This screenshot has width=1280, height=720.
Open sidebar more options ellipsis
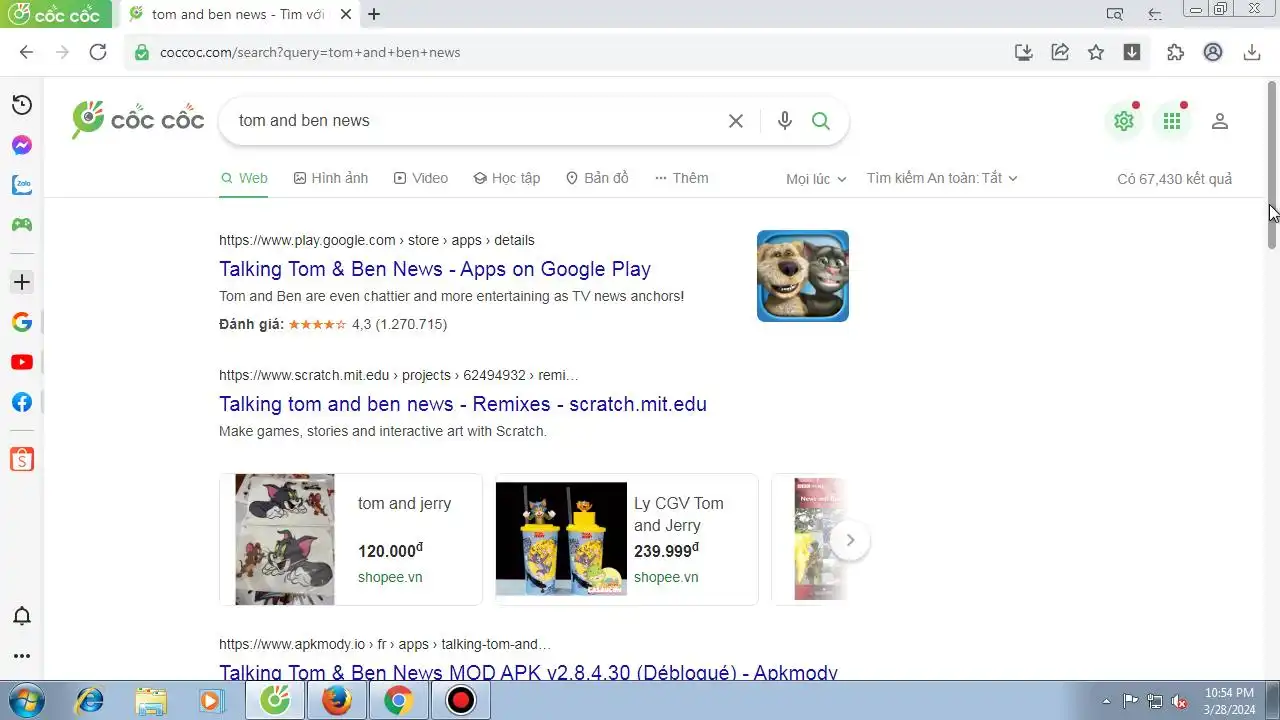[21, 656]
